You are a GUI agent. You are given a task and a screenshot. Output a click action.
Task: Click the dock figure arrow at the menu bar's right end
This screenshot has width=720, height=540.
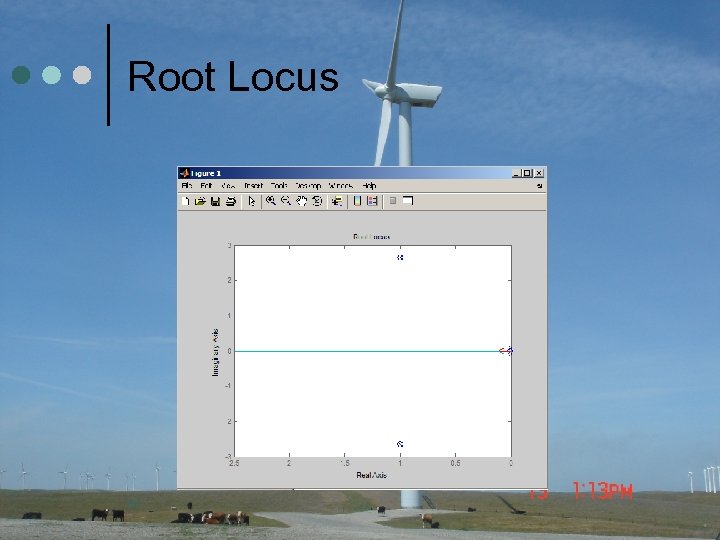[x=539, y=186]
